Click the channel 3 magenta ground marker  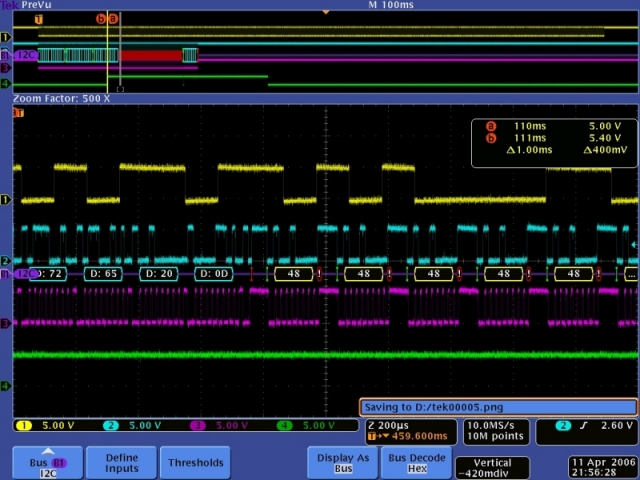tap(5, 324)
